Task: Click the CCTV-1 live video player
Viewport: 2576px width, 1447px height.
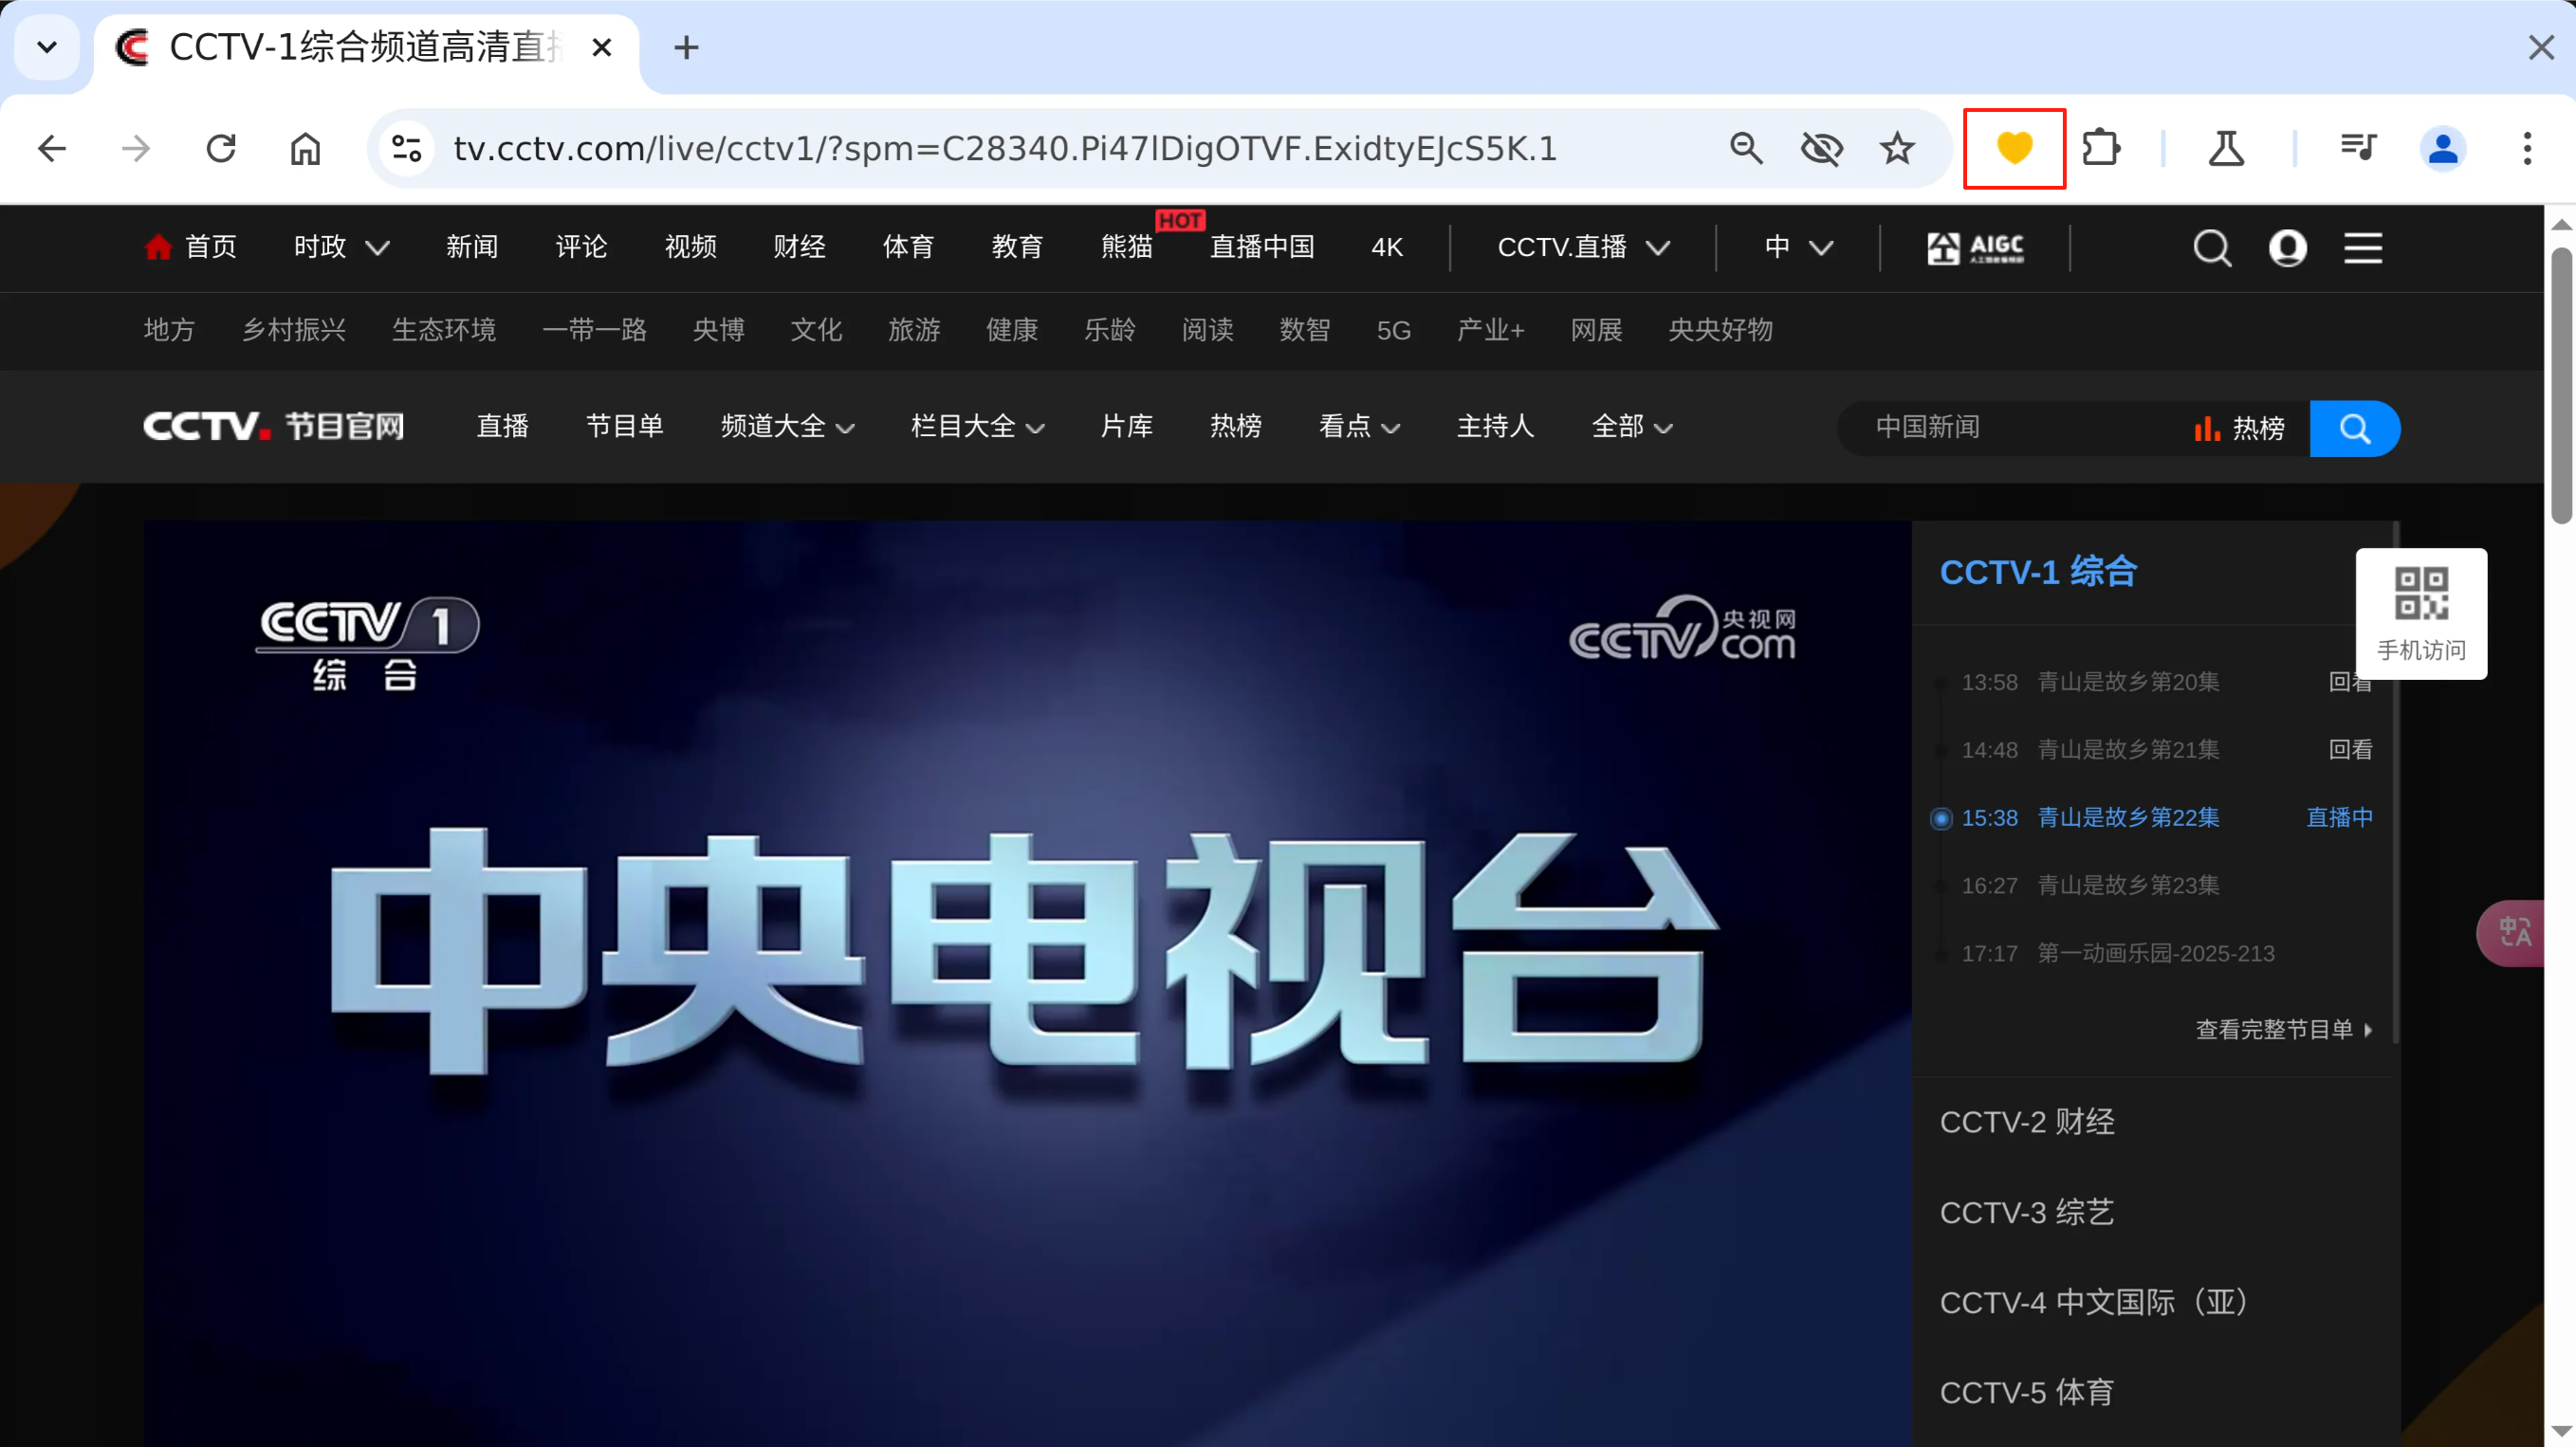Action: pos(1027,984)
